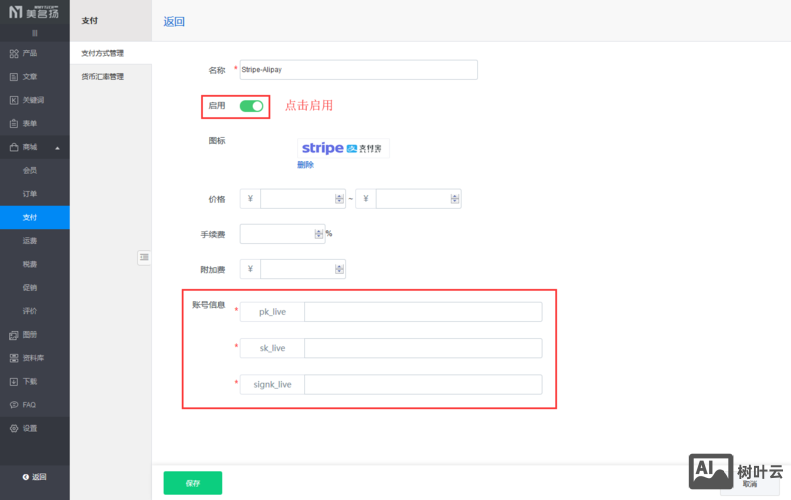Click the 下载 download icon
The image size is (791, 500).
pos(14,382)
